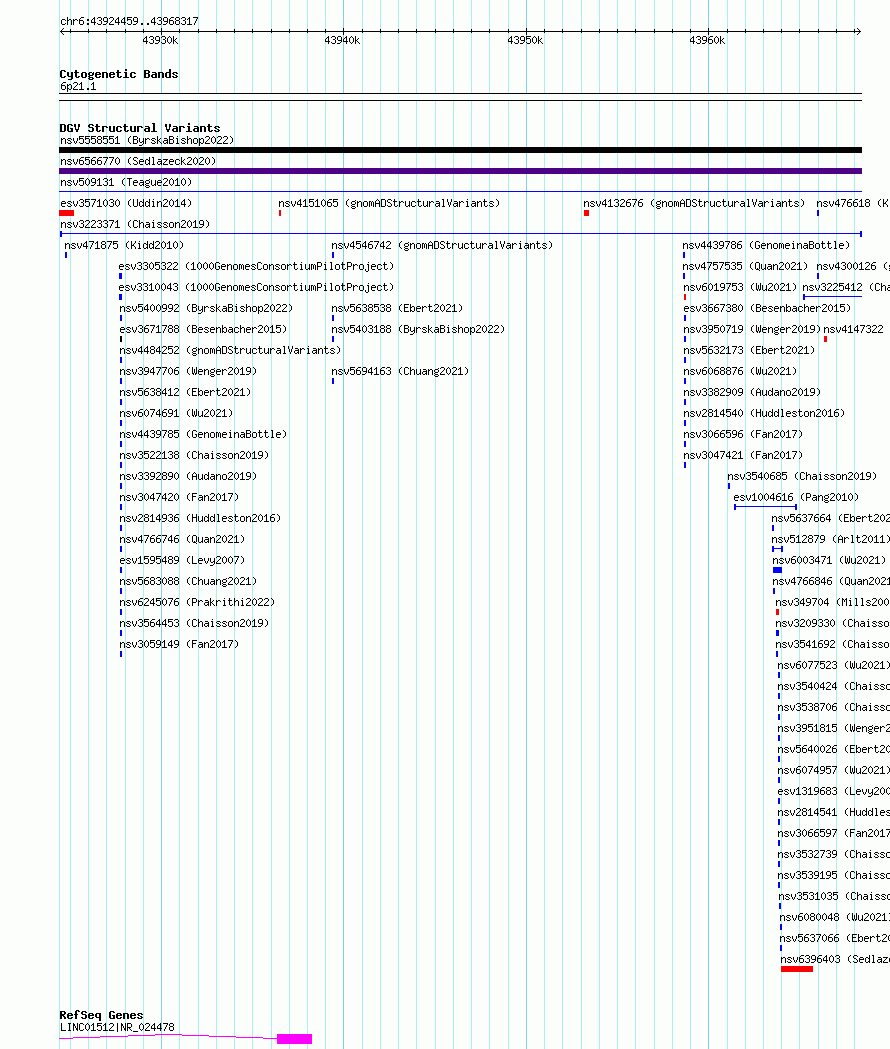This screenshot has width=890, height=1049.
Task: Open nsv4757535 (Quan2021) label
Action: pyautogui.click(x=745, y=266)
